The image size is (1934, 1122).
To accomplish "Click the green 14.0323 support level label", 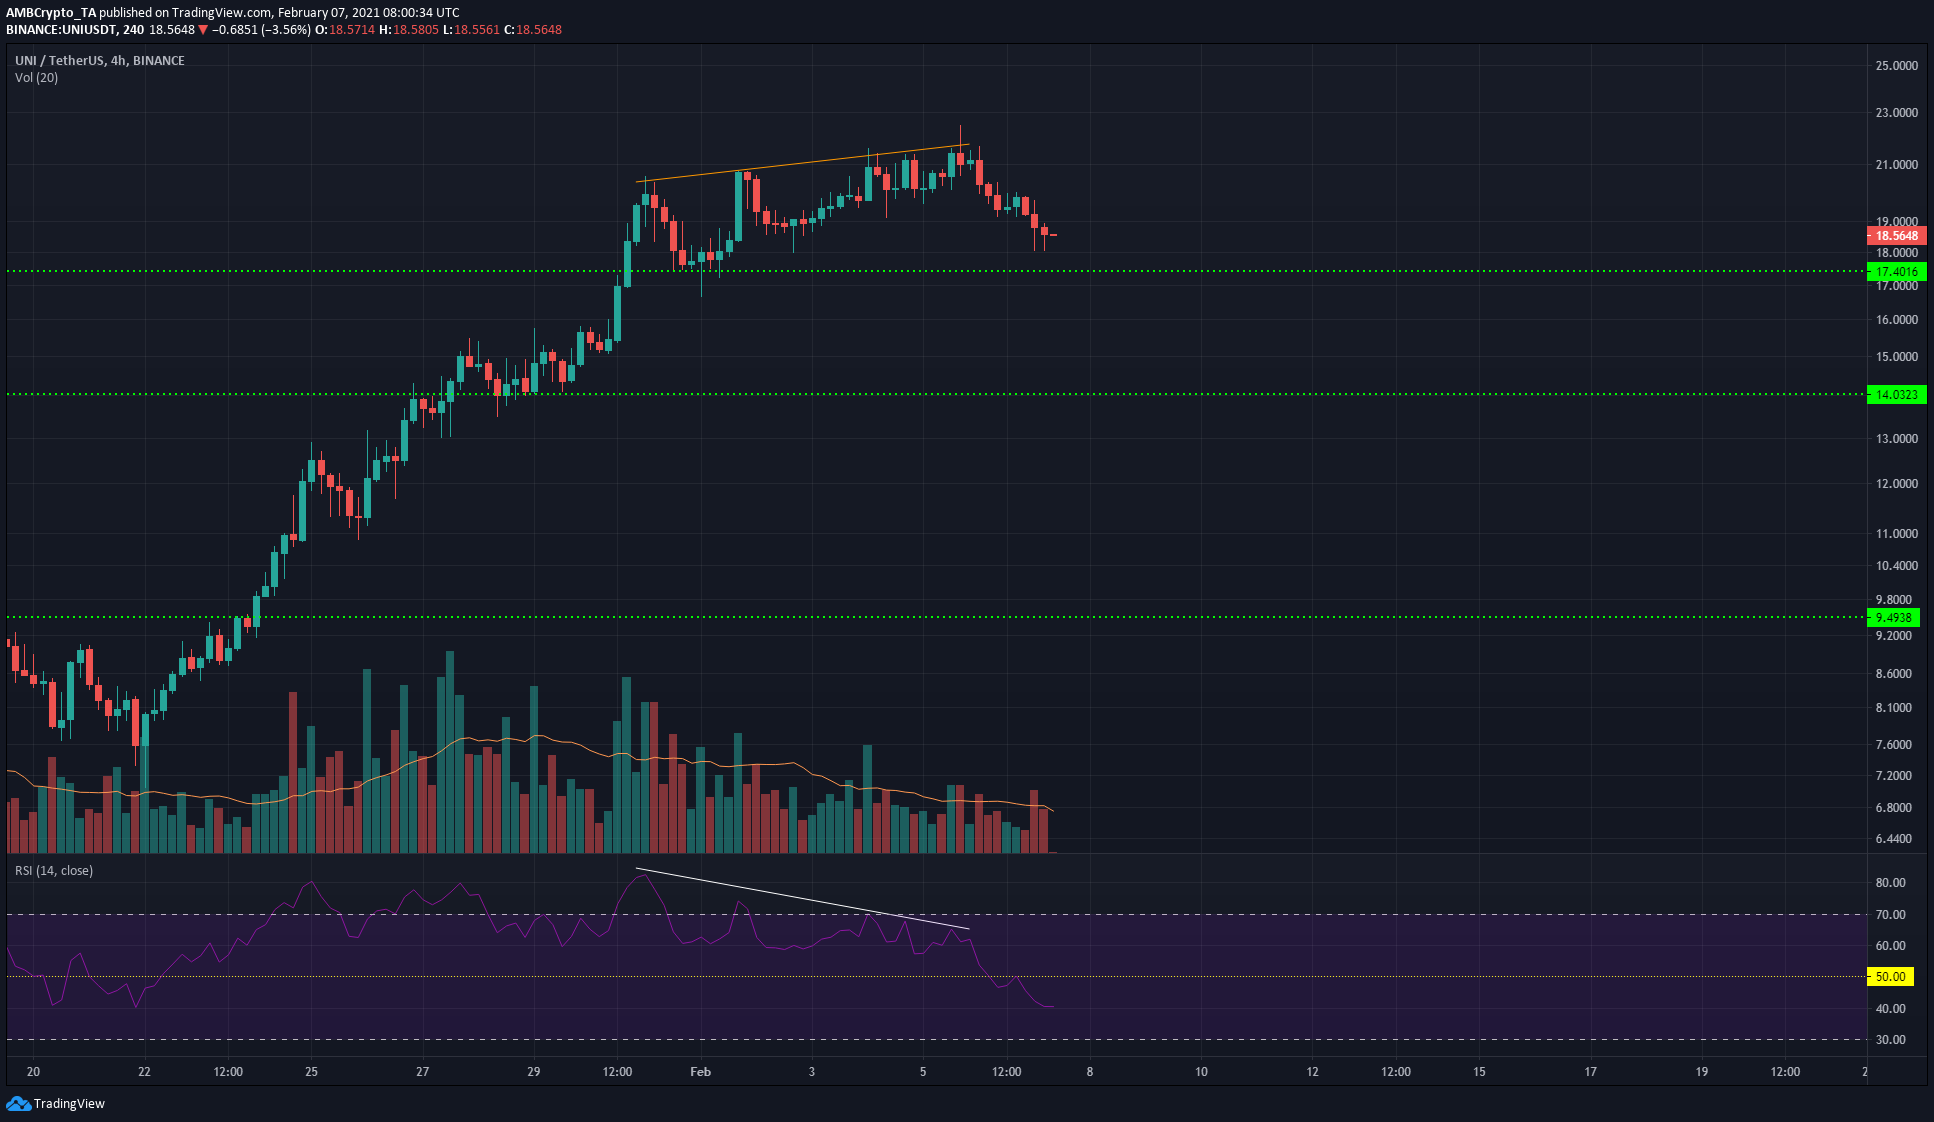I will pos(1896,395).
